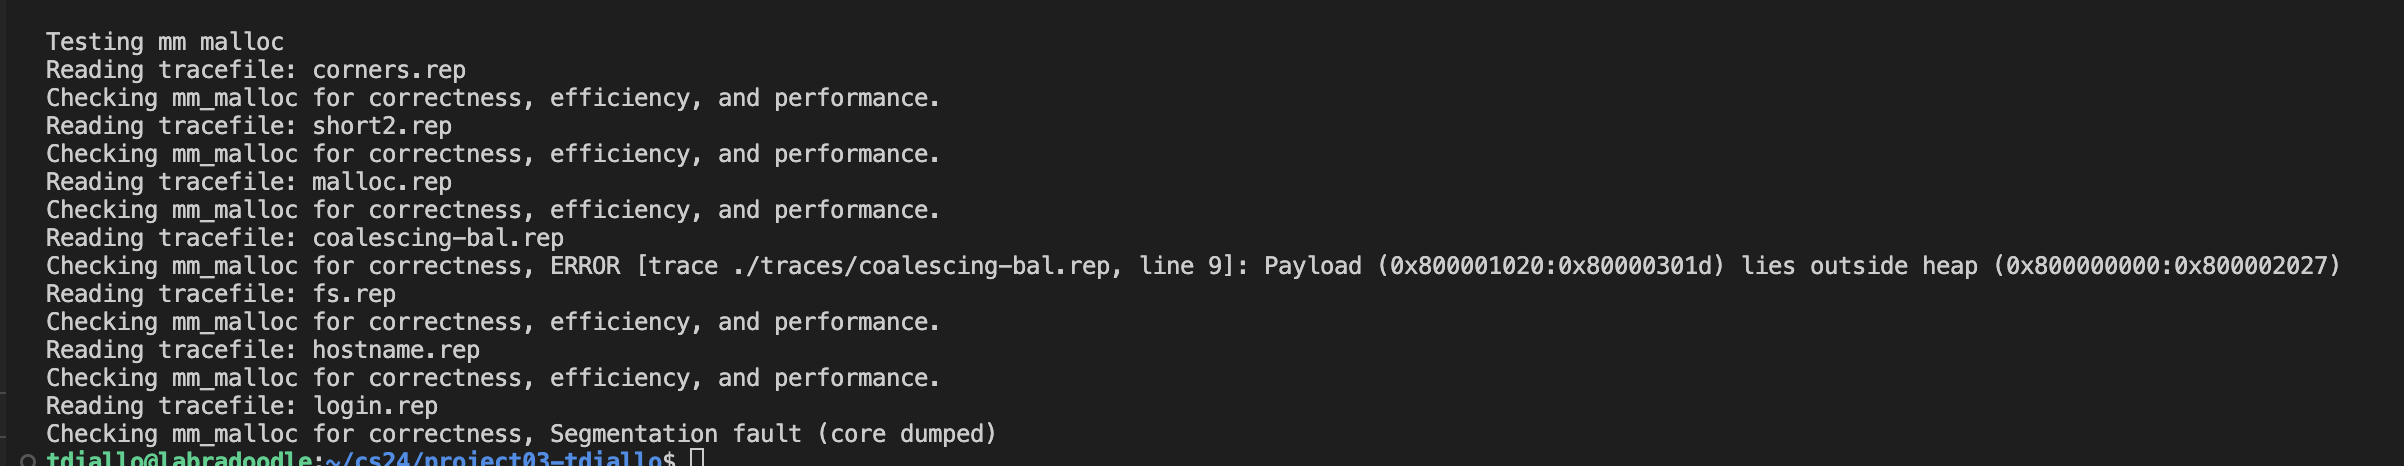Click the fs.rep tracefile name
The width and height of the screenshot is (2404, 466).
coord(354,294)
